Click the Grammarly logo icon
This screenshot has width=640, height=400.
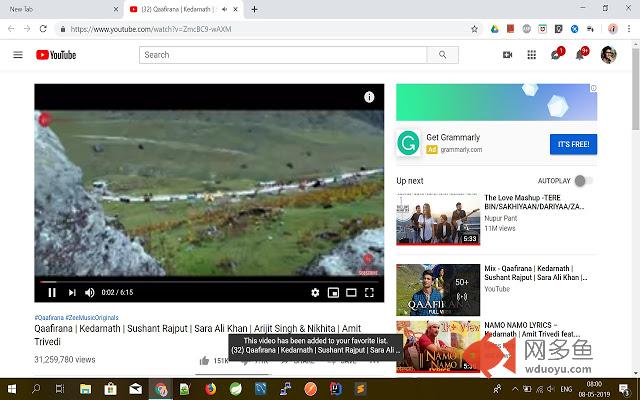click(x=408, y=143)
